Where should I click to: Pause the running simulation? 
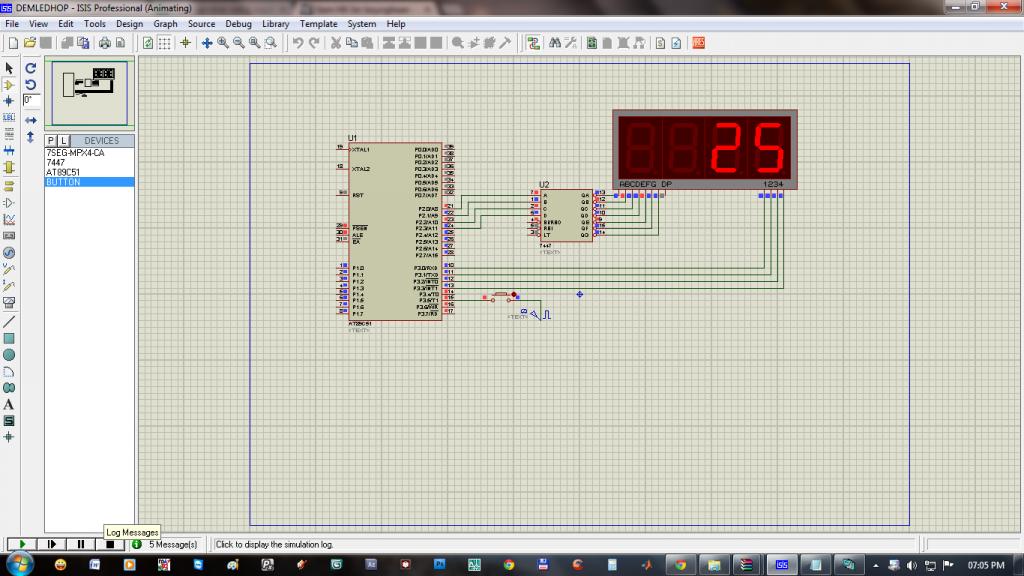[81, 544]
